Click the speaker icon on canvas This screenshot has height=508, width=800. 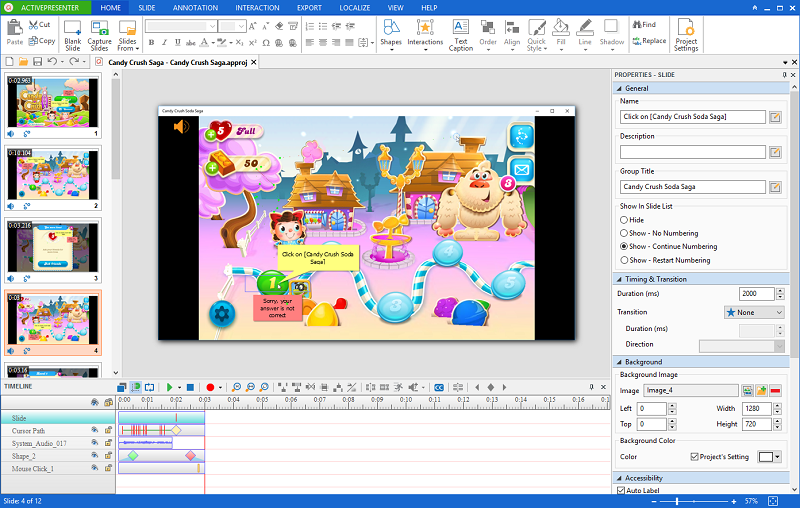181,126
